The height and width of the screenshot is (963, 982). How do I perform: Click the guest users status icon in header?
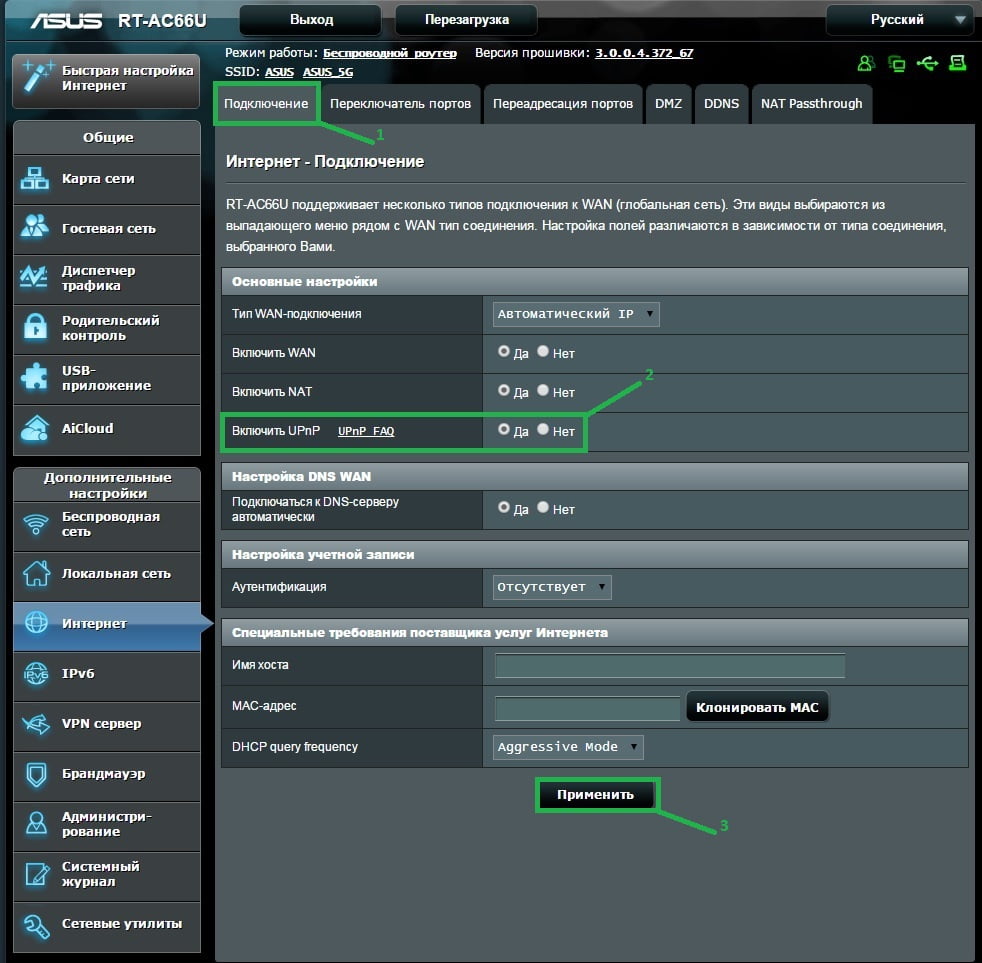point(866,63)
